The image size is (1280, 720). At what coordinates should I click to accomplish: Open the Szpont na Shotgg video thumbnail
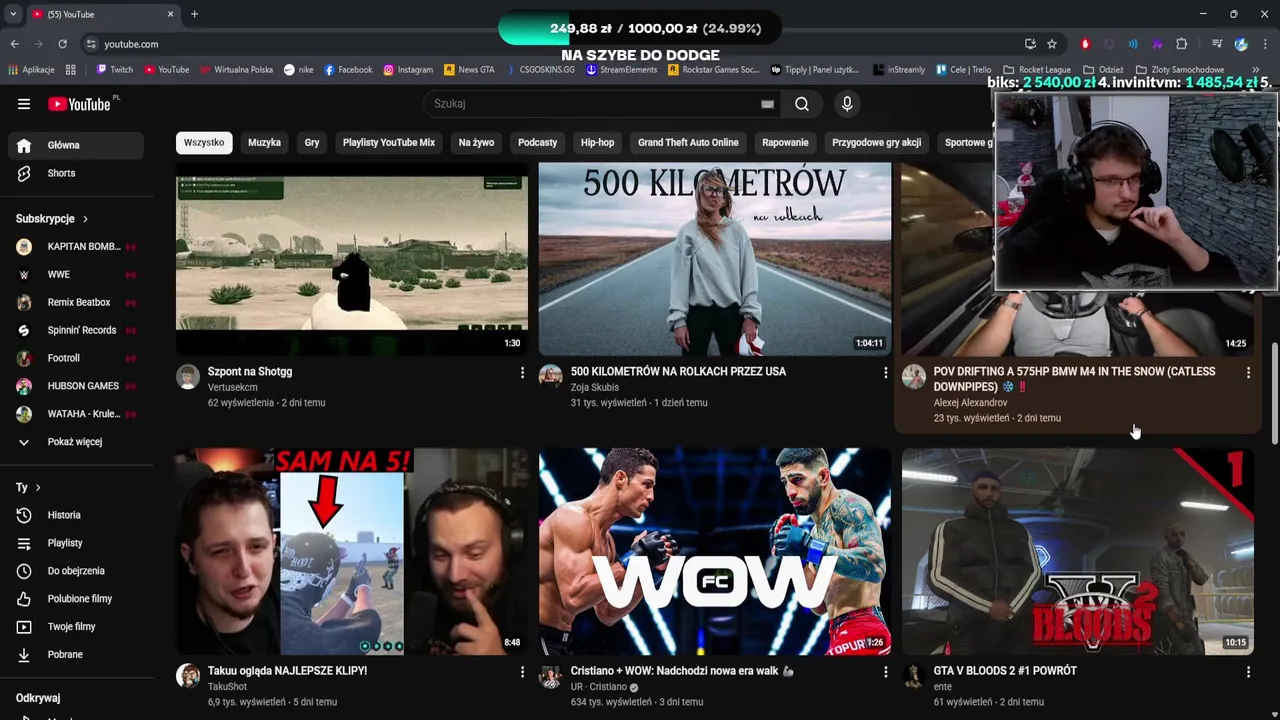[x=352, y=259]
